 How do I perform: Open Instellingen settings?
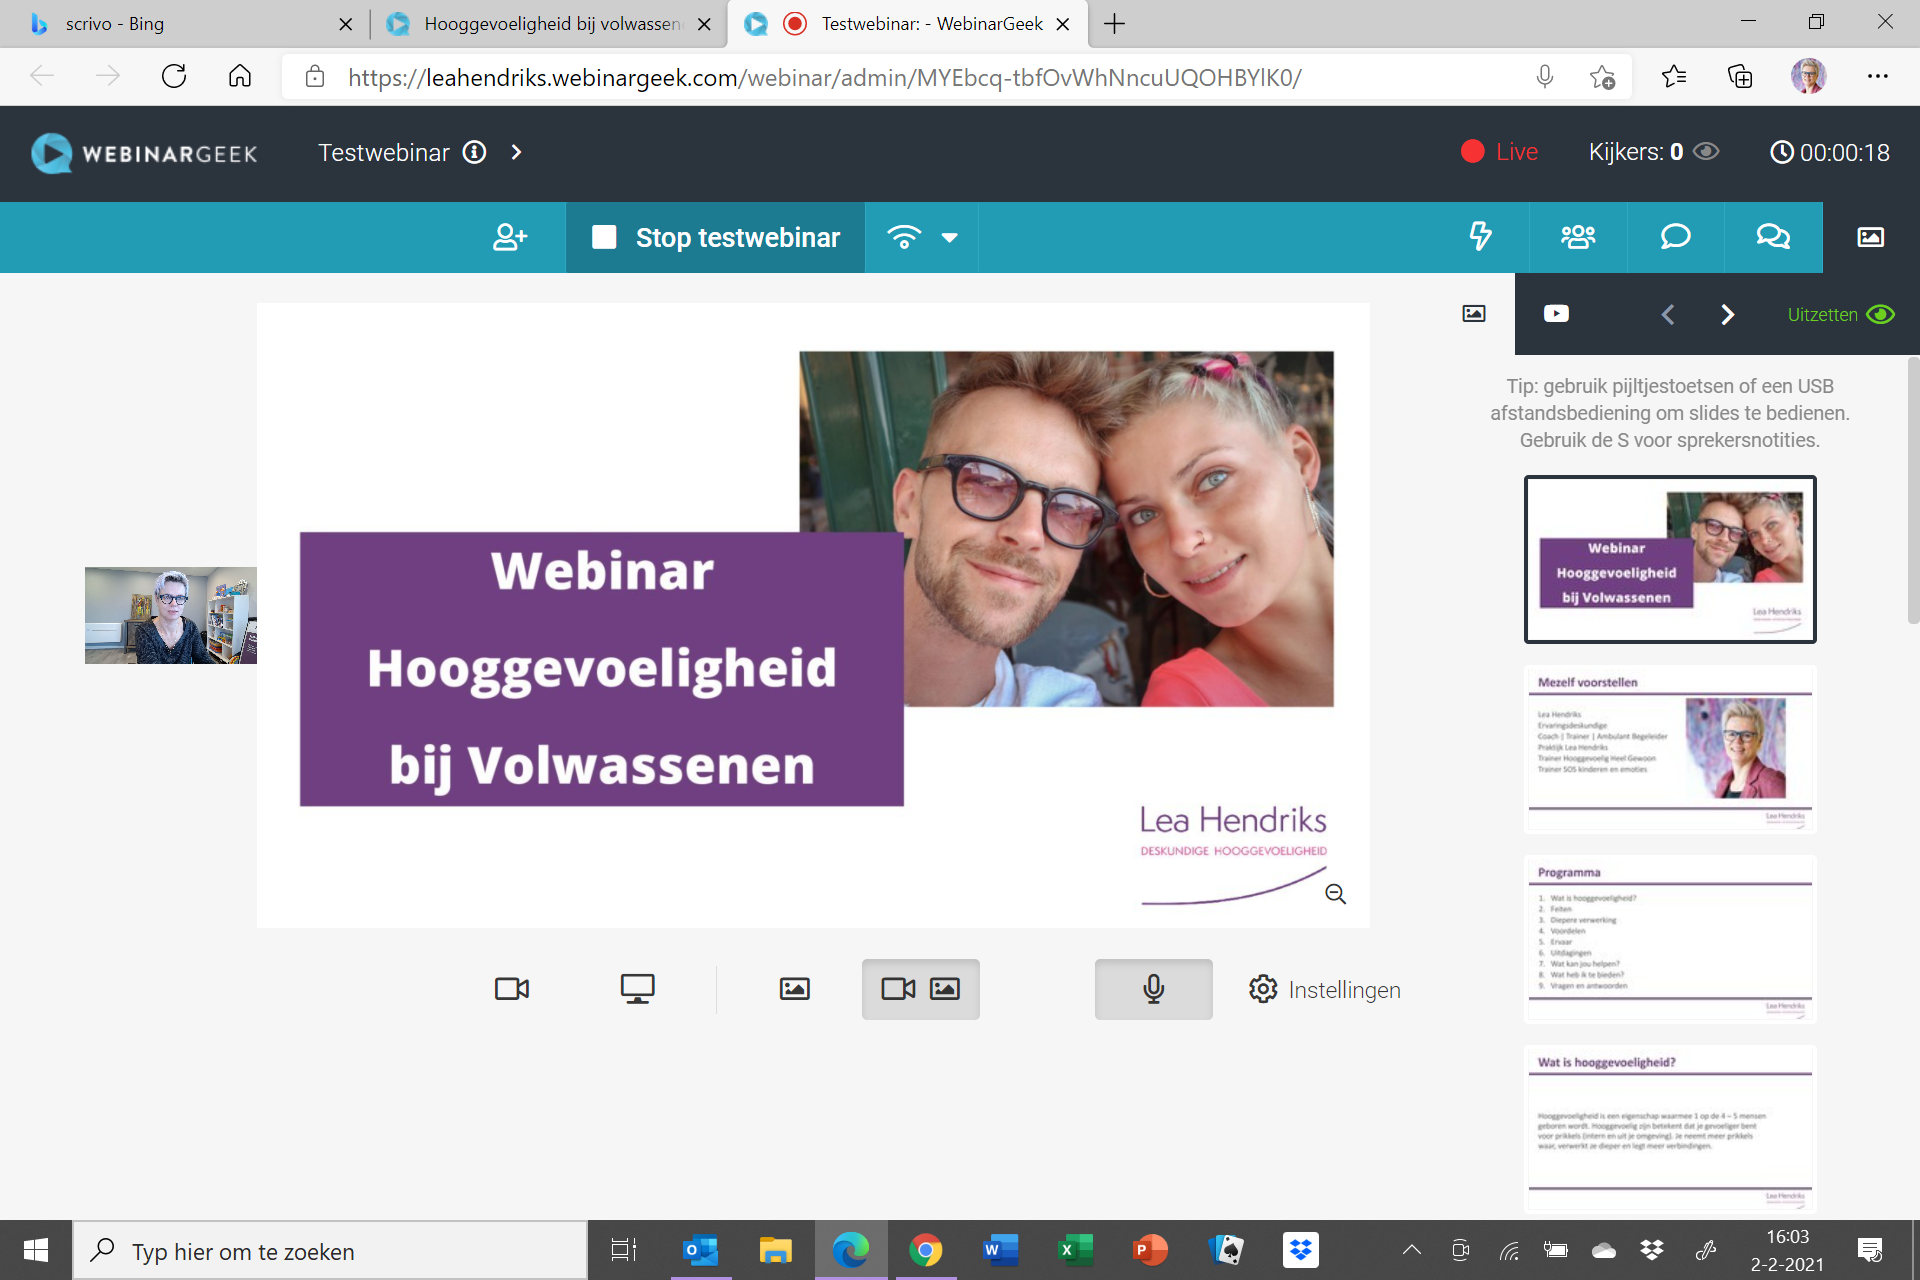1325,989
